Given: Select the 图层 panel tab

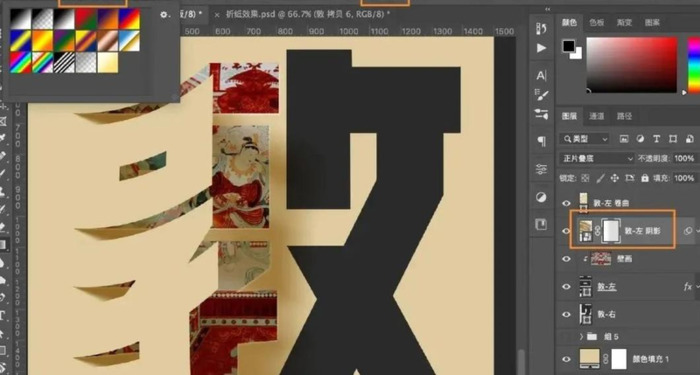Looking at the screenshot, I should tap(569, 117).
